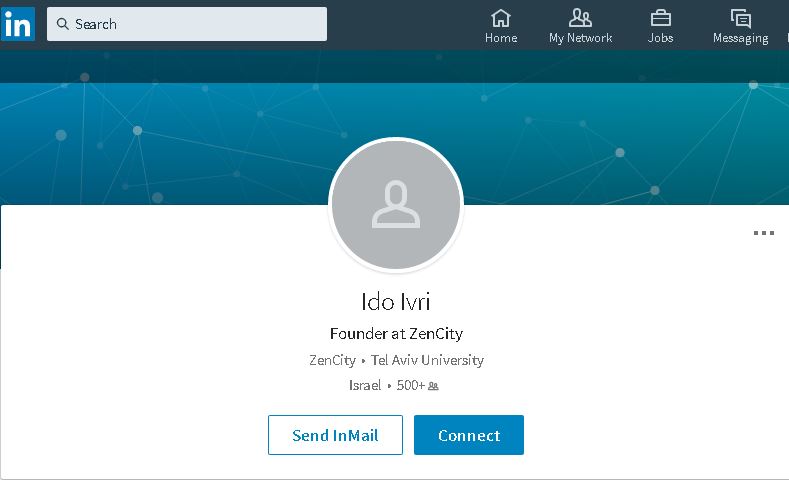
Task: Click the search magnifier icon
Action: (62, 24)
